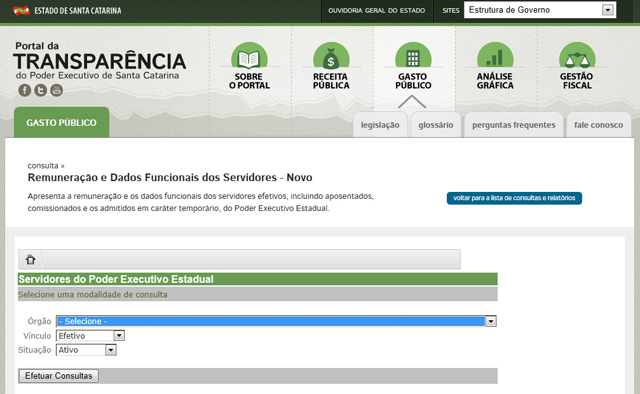Viewport: 640px width, 394px height.
Task: Click the Santa Catarina state flag logo
Action: [x=21, y=11]
